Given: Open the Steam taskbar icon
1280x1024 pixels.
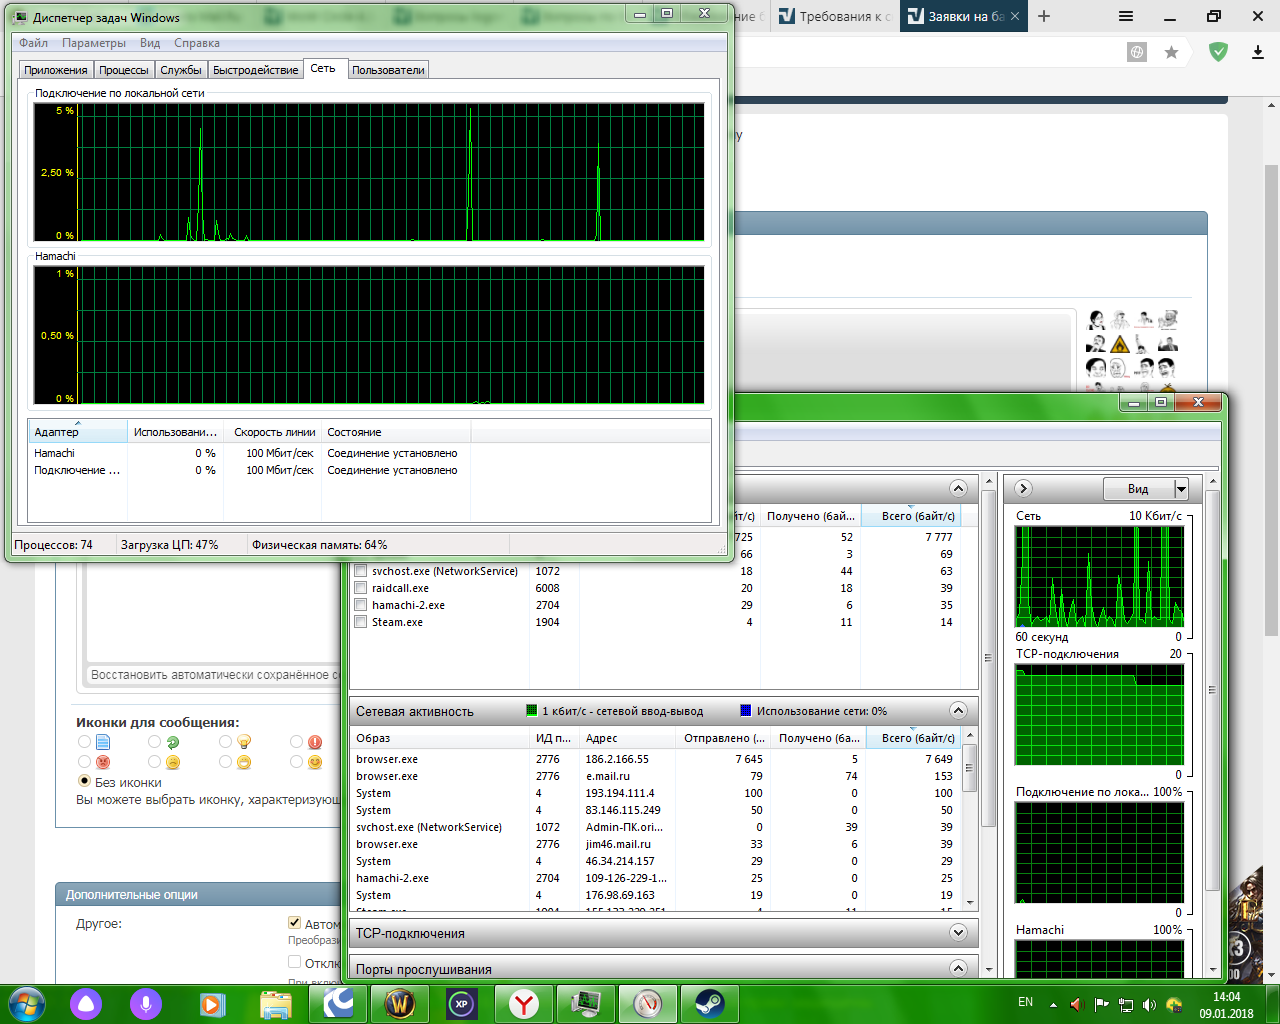Looking at the screenshot, I should [x=710, y=1003].
